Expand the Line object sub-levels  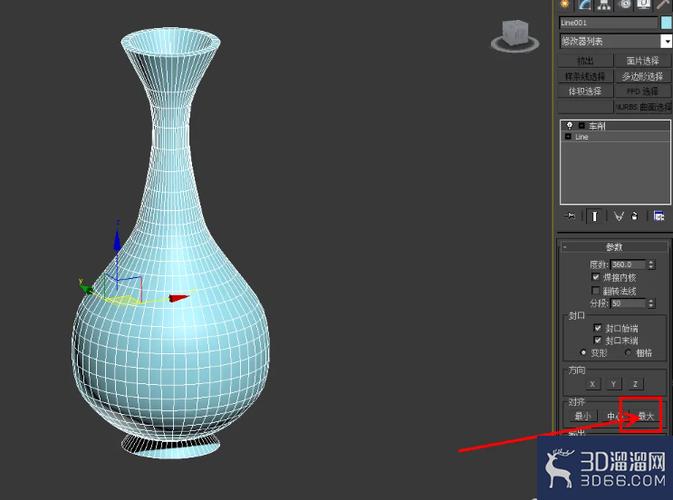(568, 136)
